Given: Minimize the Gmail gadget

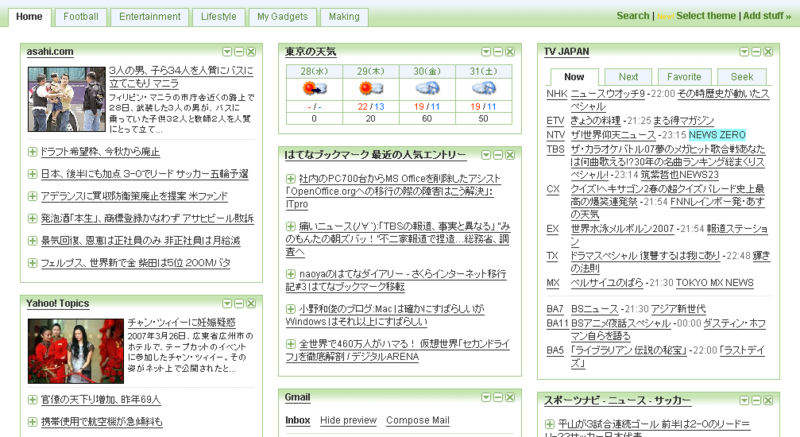Looking at the screenshot, I should tap(498, 397).
